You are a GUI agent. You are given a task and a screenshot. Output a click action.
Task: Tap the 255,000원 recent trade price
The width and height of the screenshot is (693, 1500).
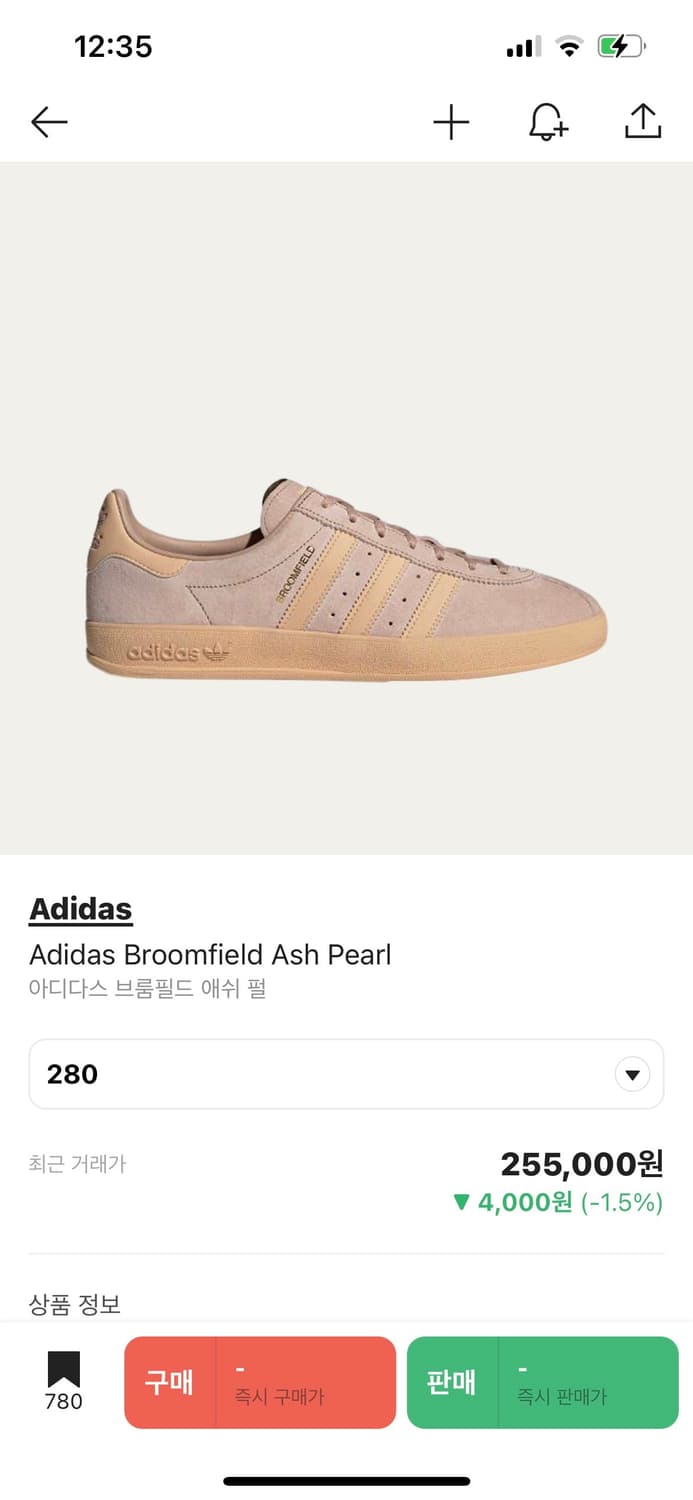point(581,1164)
